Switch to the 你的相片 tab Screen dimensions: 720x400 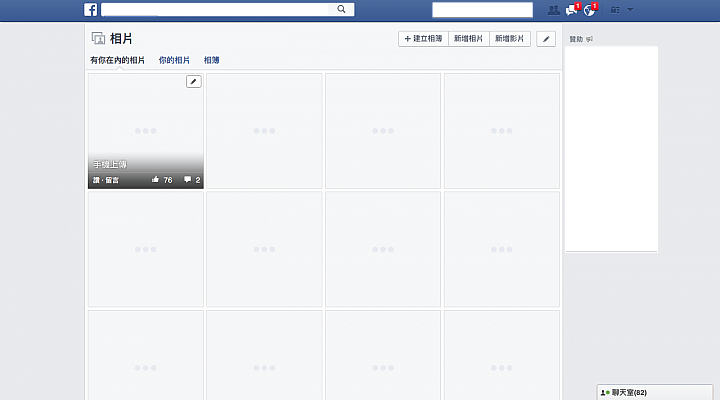(x=174, y=60)
